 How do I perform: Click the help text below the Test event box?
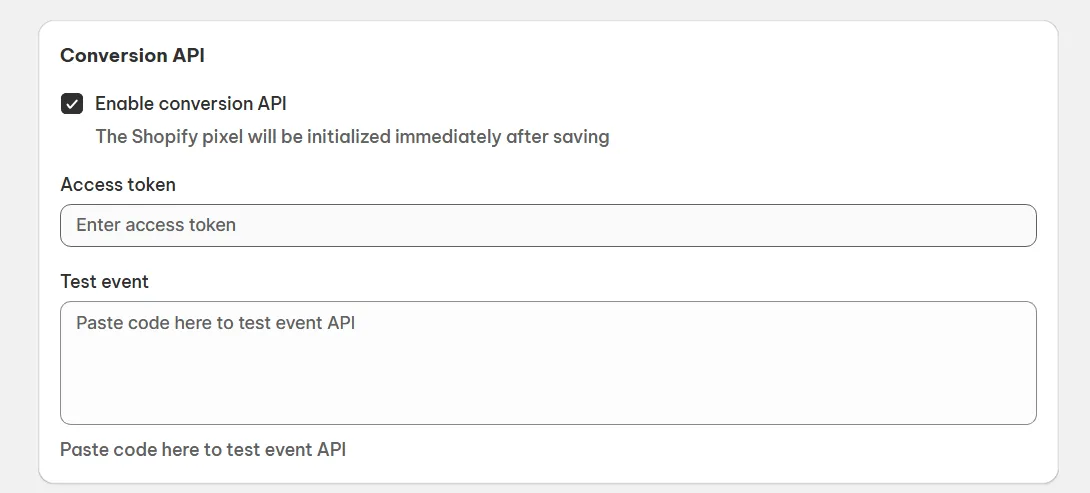click(x=203, y=449)
